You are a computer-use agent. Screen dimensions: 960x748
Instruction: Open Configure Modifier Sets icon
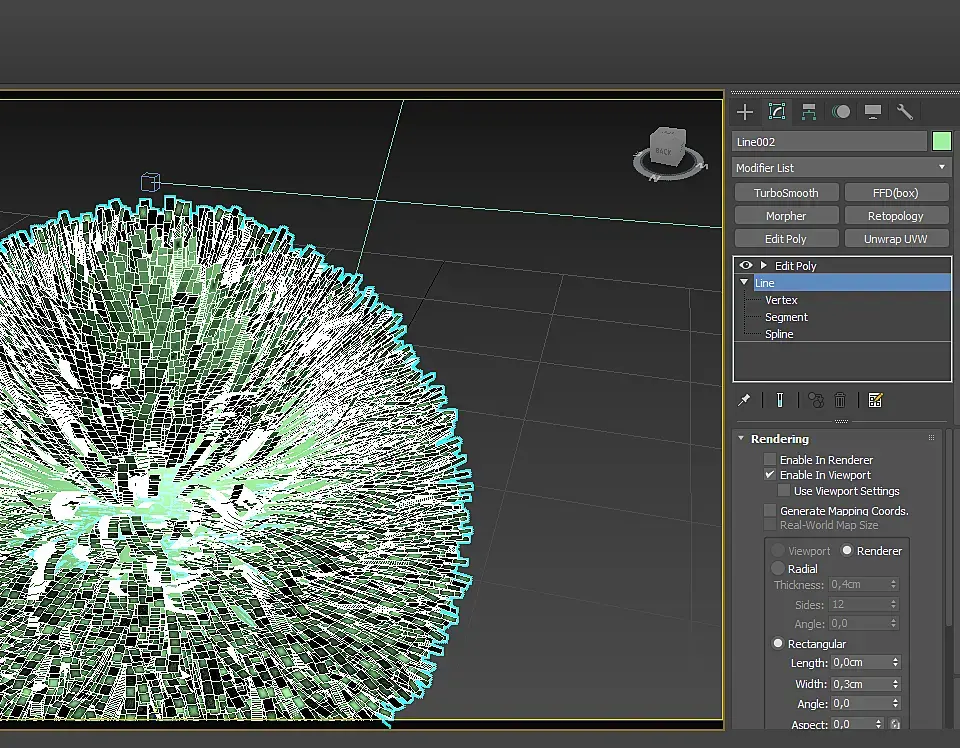tap(875, 400)
